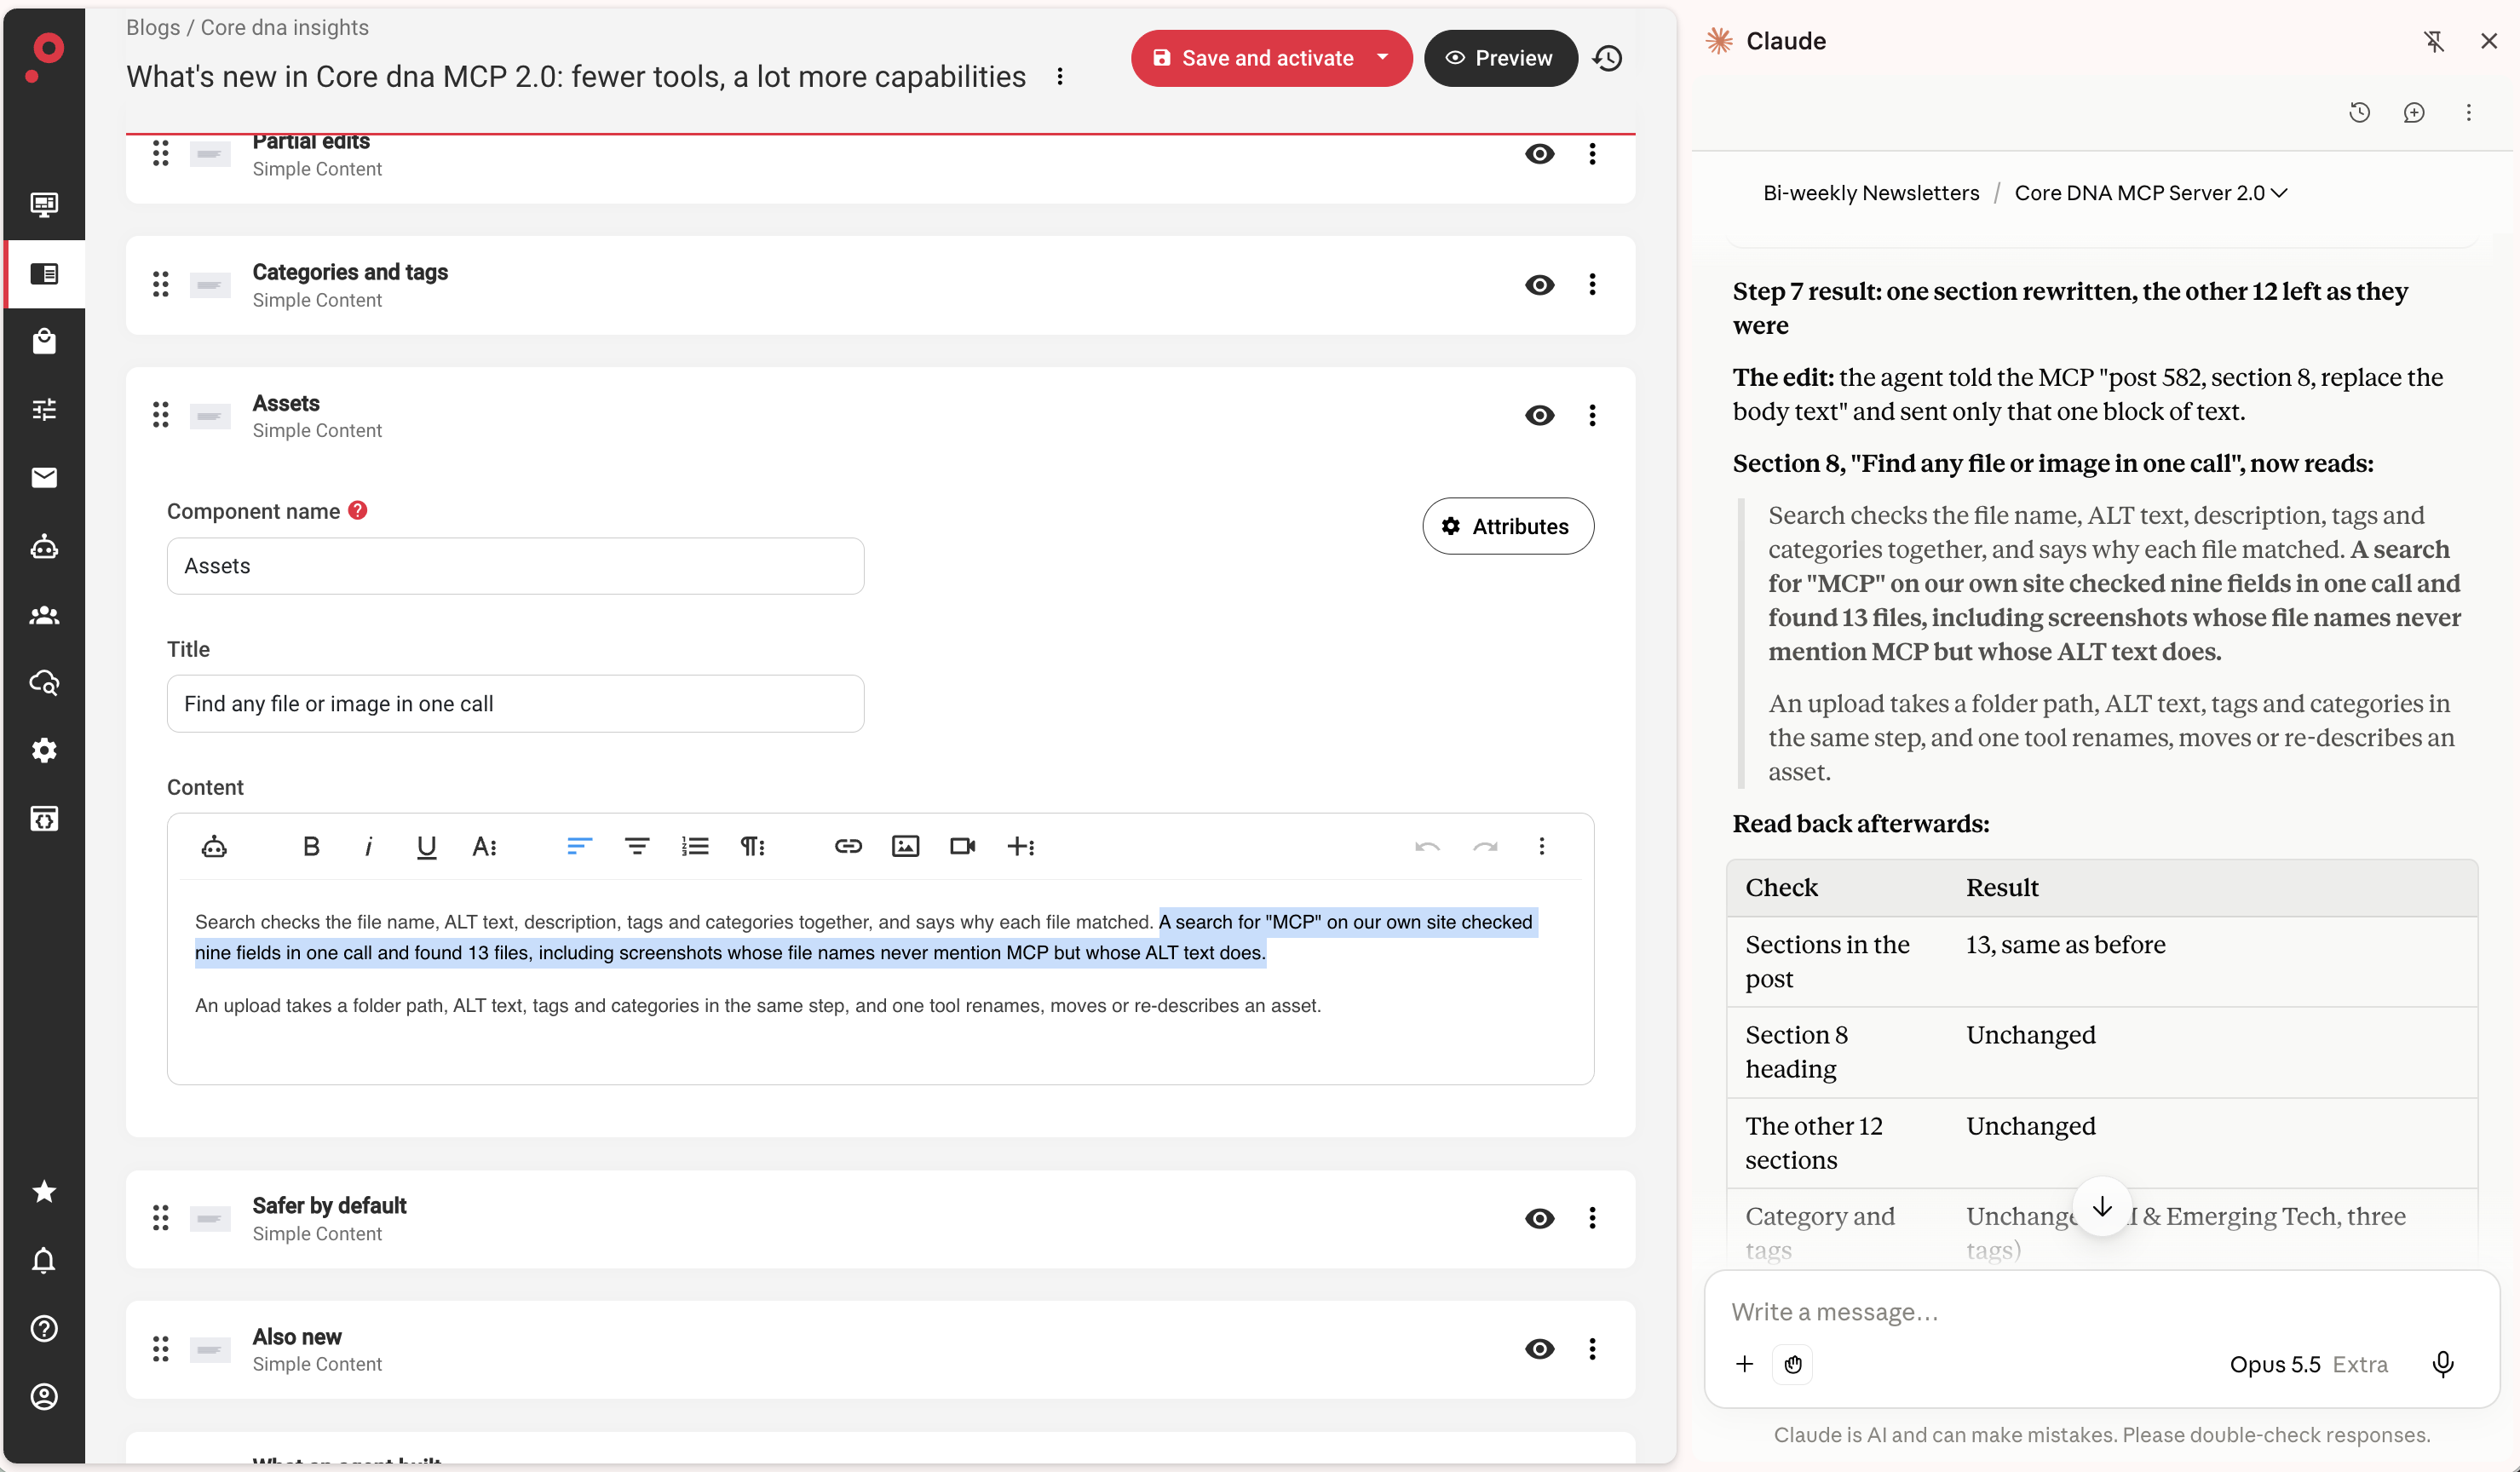Click the plus attachment icon in message box

click(x=1744, y=1364)
